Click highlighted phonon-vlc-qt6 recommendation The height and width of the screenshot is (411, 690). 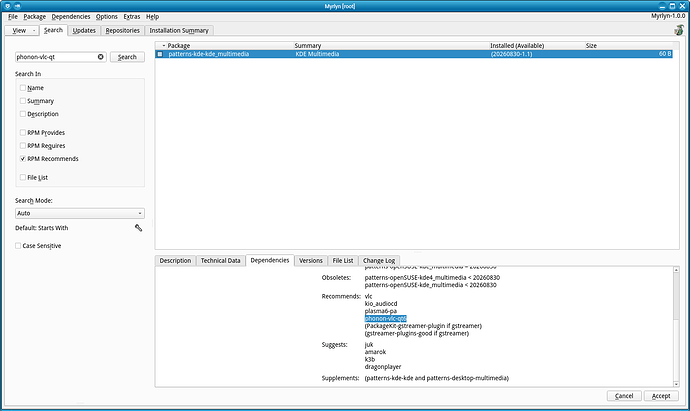click(385, 318)
